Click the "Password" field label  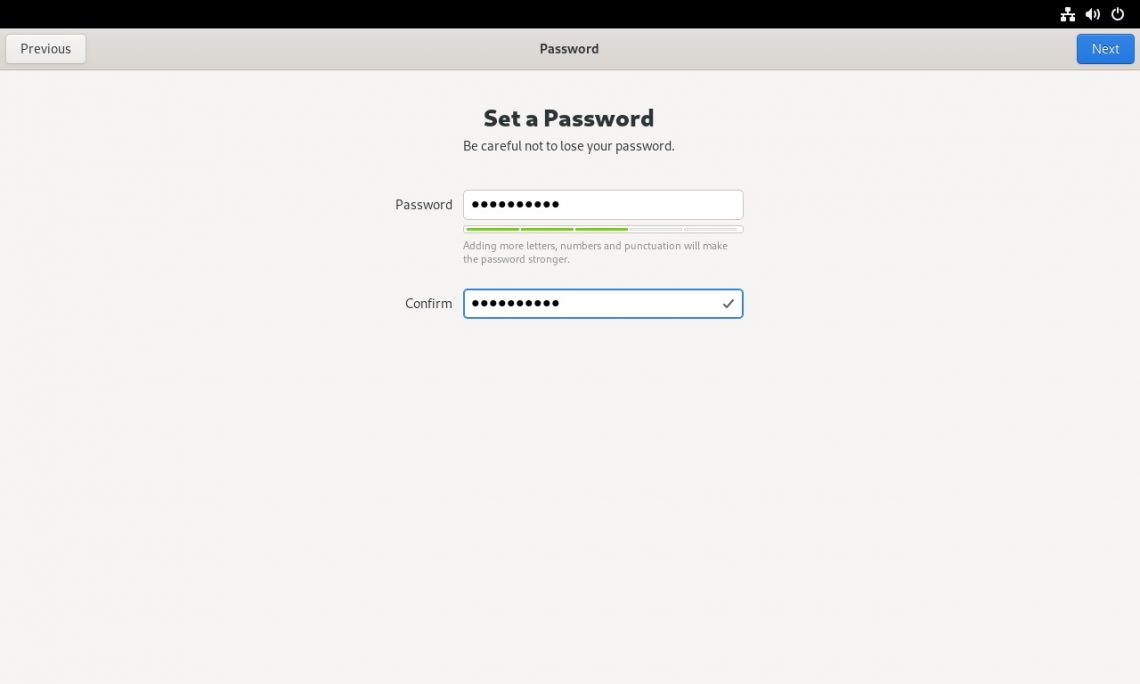[x=424, y=205]
